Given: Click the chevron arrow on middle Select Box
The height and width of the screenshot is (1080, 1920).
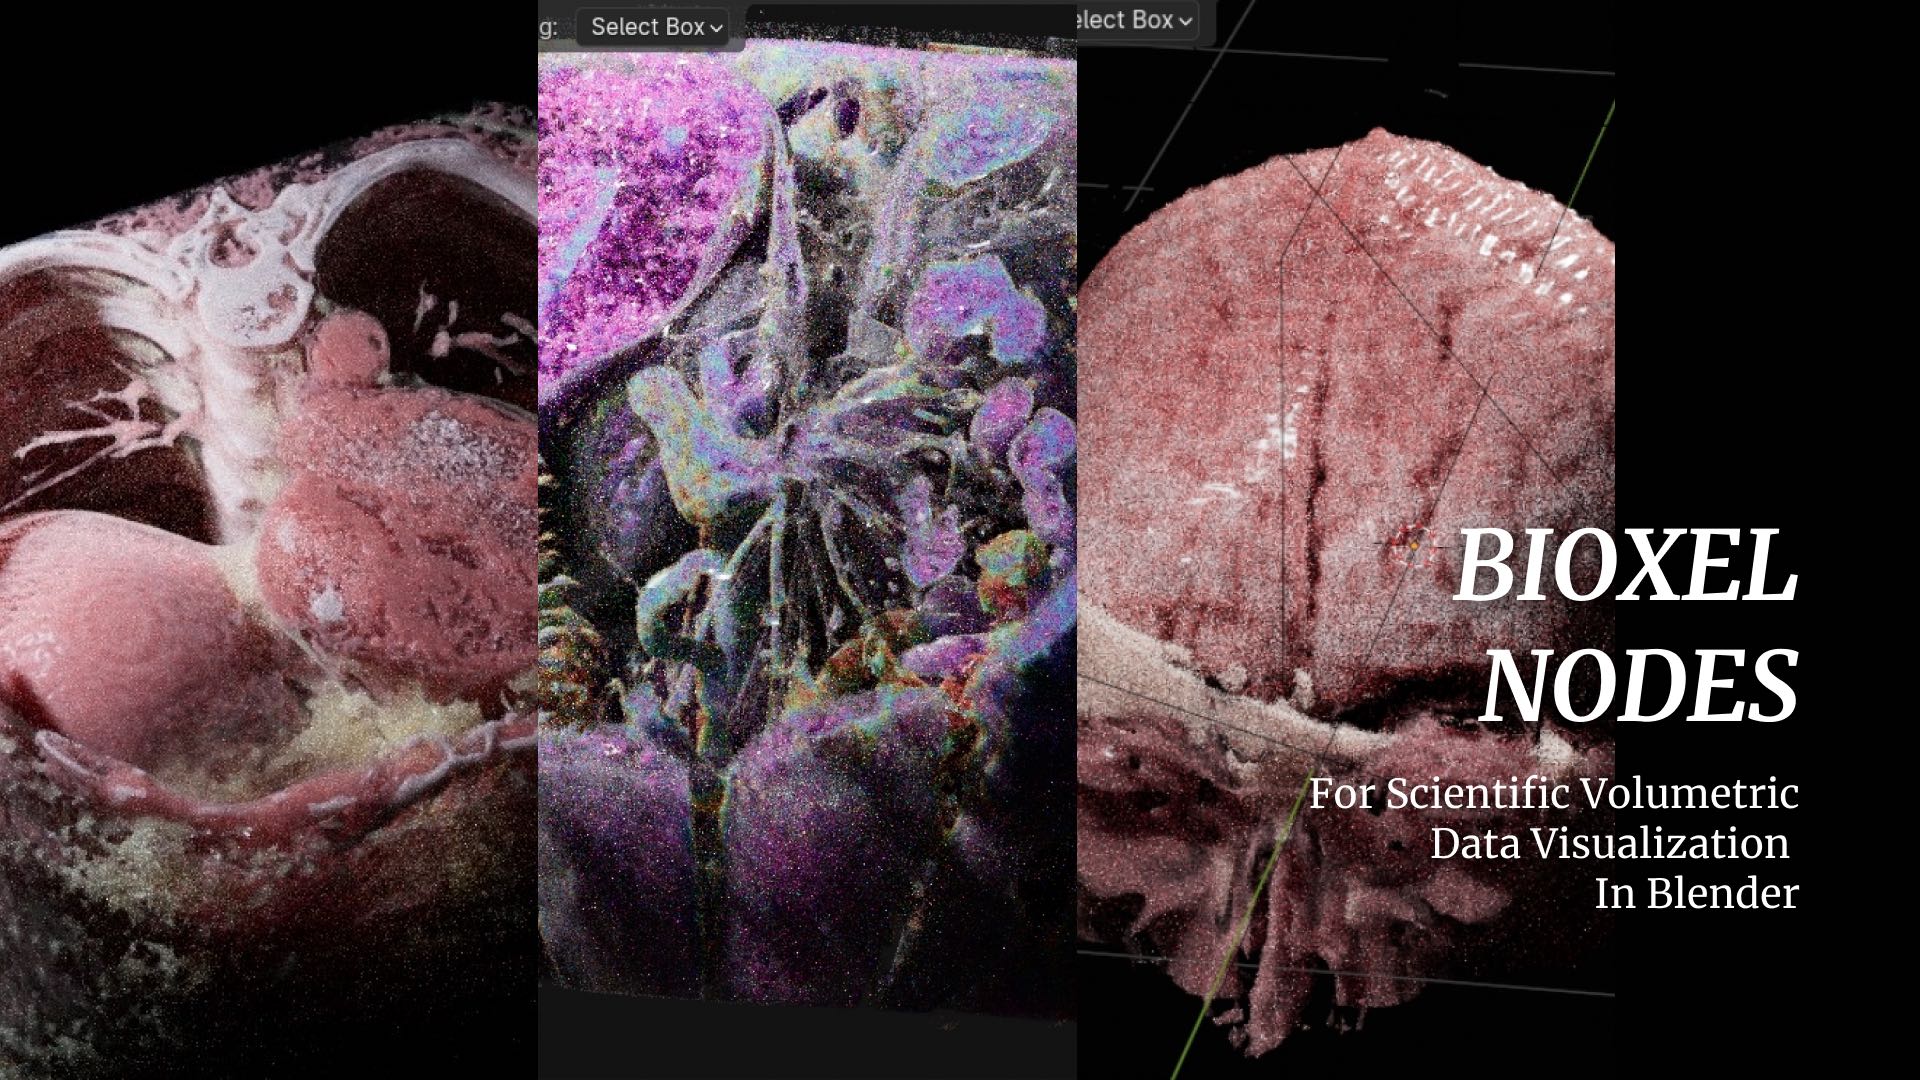Looking at the screenshot, I should click(716, 28).
